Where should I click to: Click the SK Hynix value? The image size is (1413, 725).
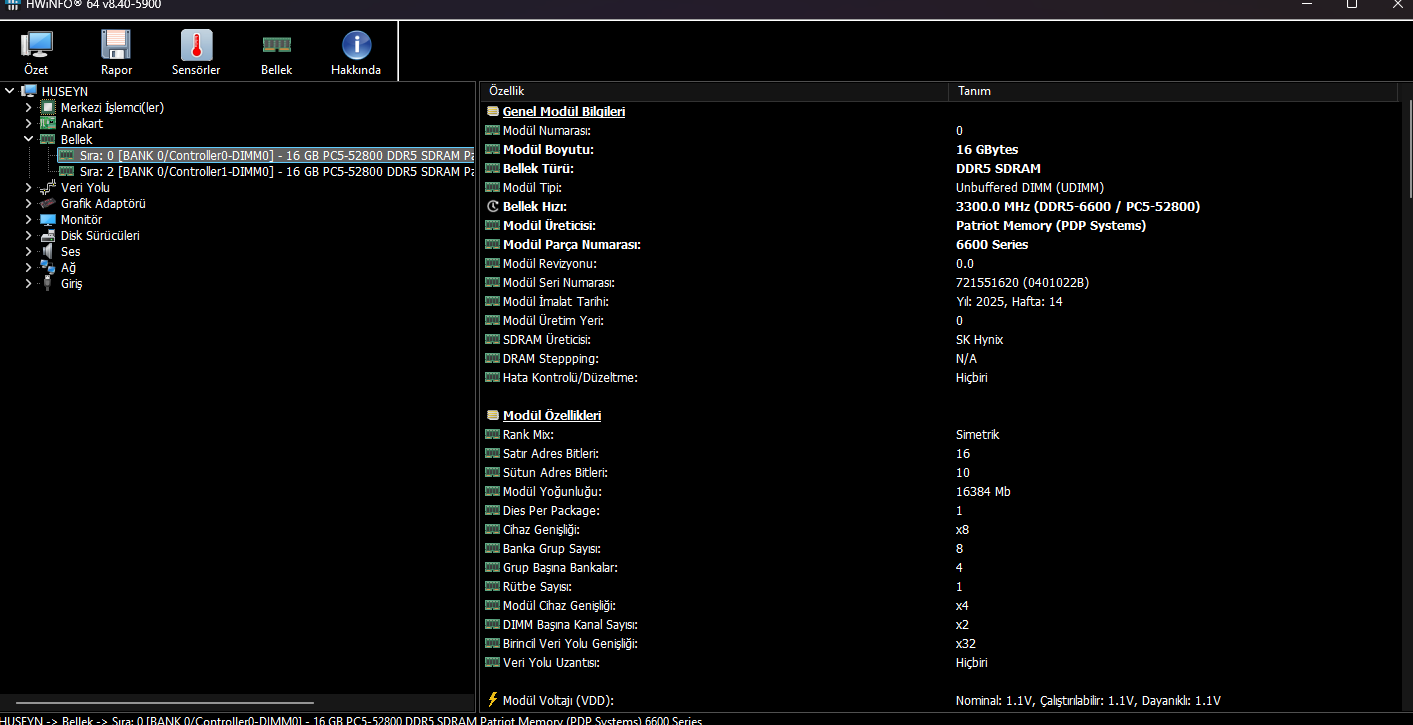click(x=979, y=340)
